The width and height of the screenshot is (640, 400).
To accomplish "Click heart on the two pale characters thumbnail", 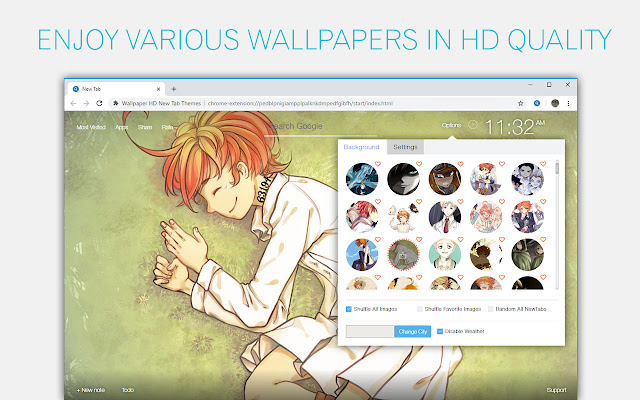I will click(543, 164).
